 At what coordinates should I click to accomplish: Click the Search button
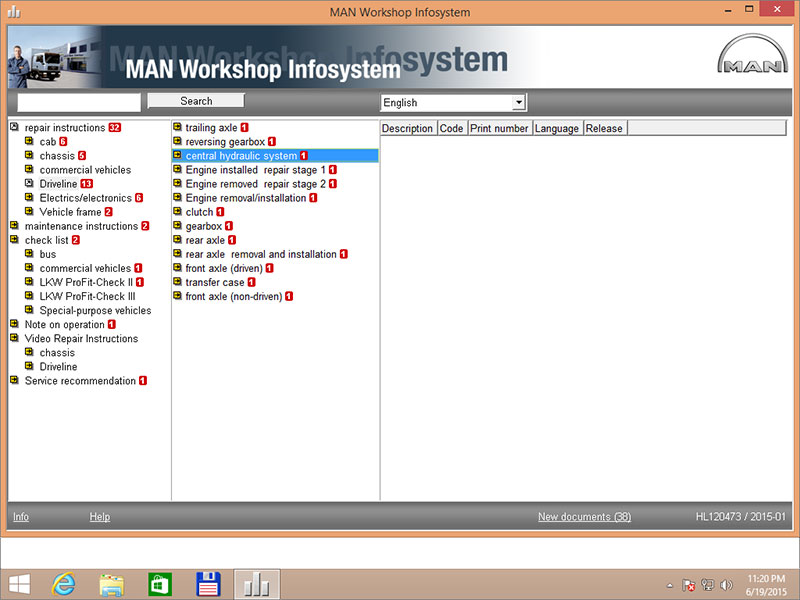pyautogui.click(x=196, y=101)
